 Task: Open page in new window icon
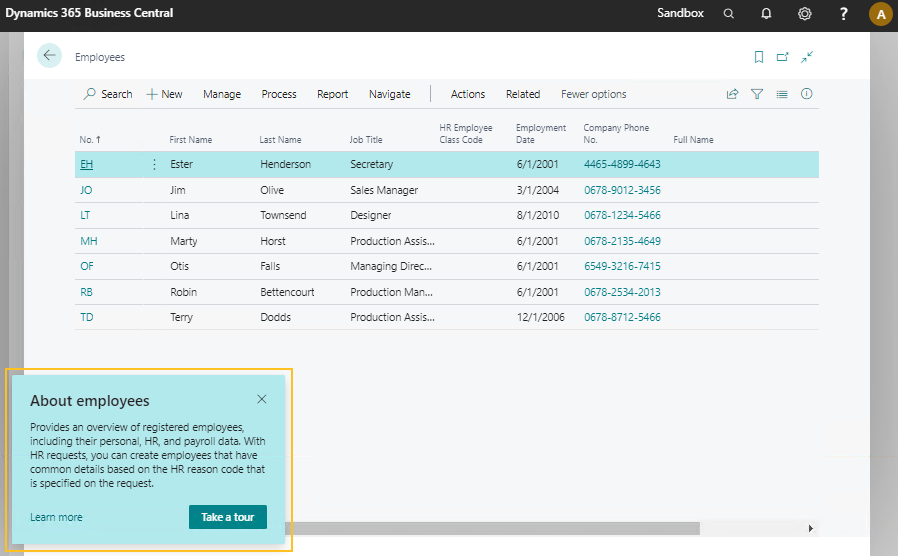pos(782,57)
